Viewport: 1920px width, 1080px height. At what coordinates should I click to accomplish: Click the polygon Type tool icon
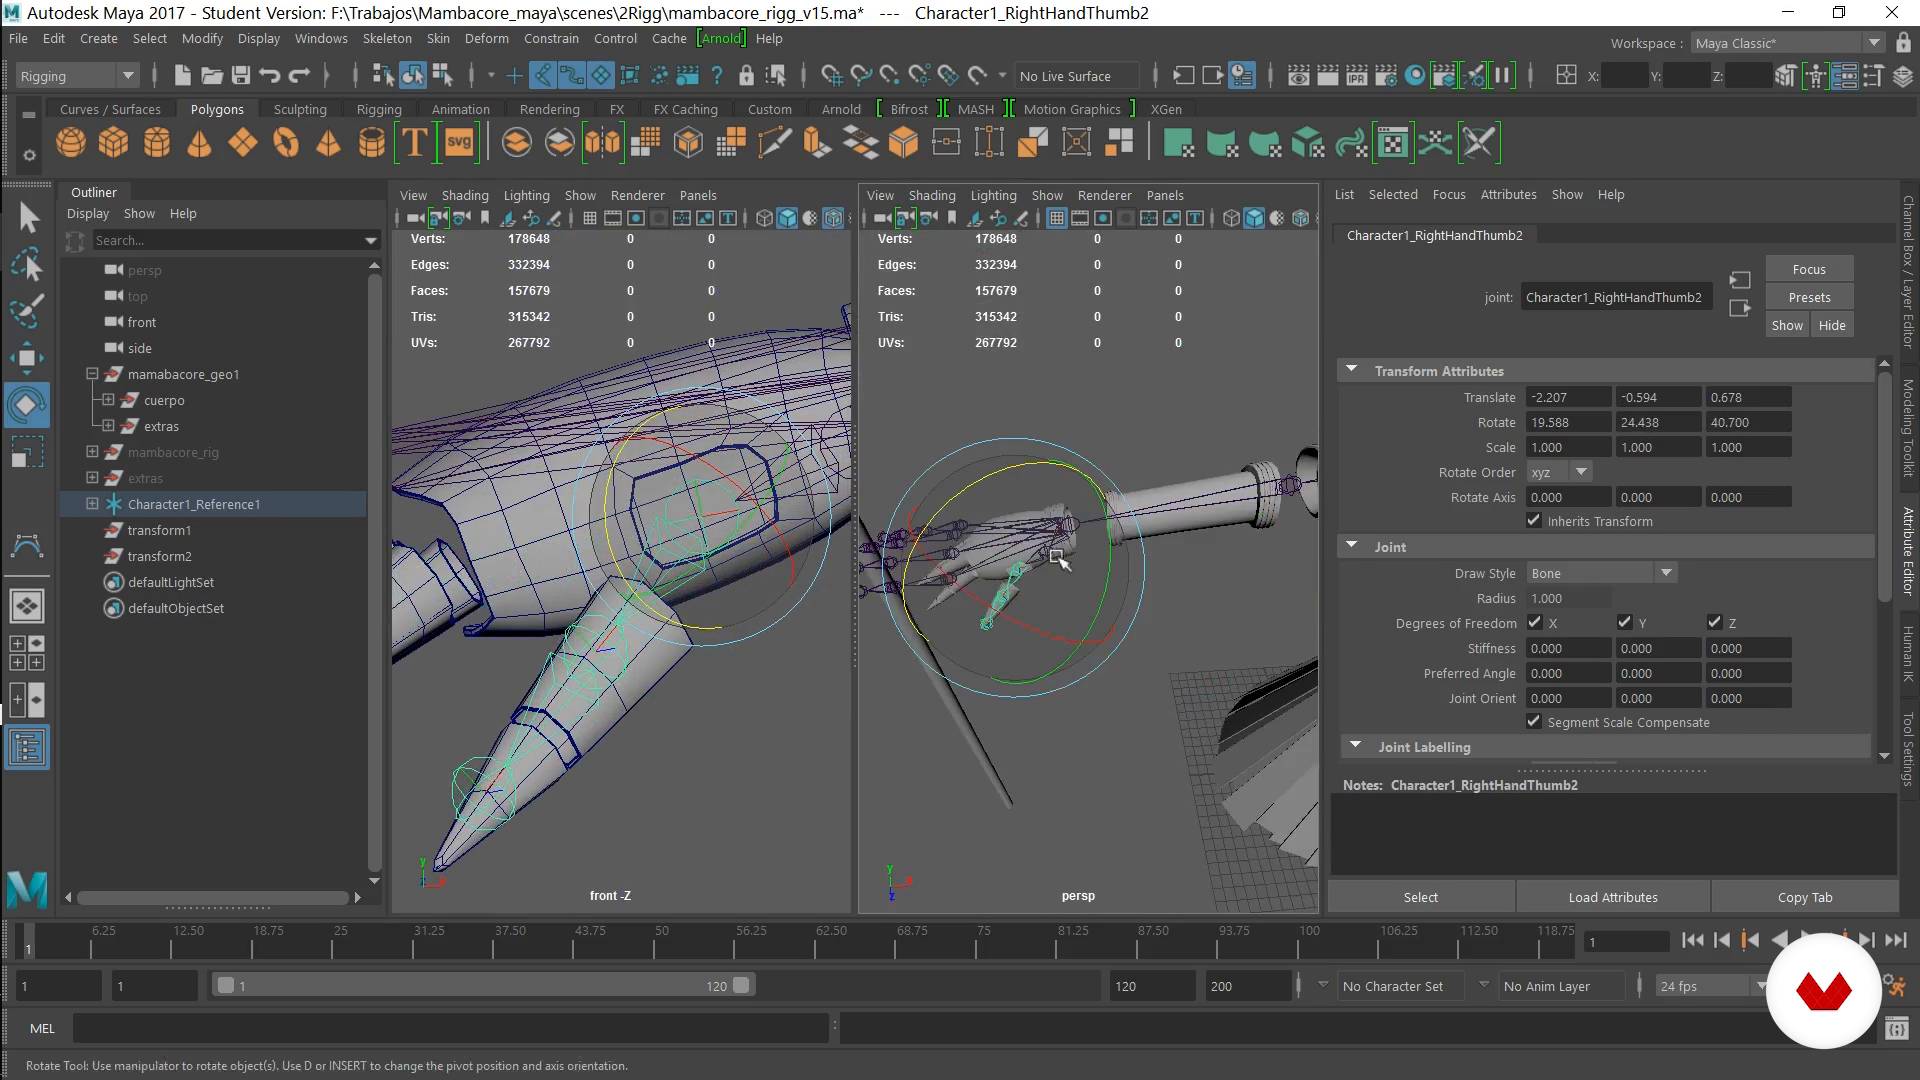tap(414, 143)
